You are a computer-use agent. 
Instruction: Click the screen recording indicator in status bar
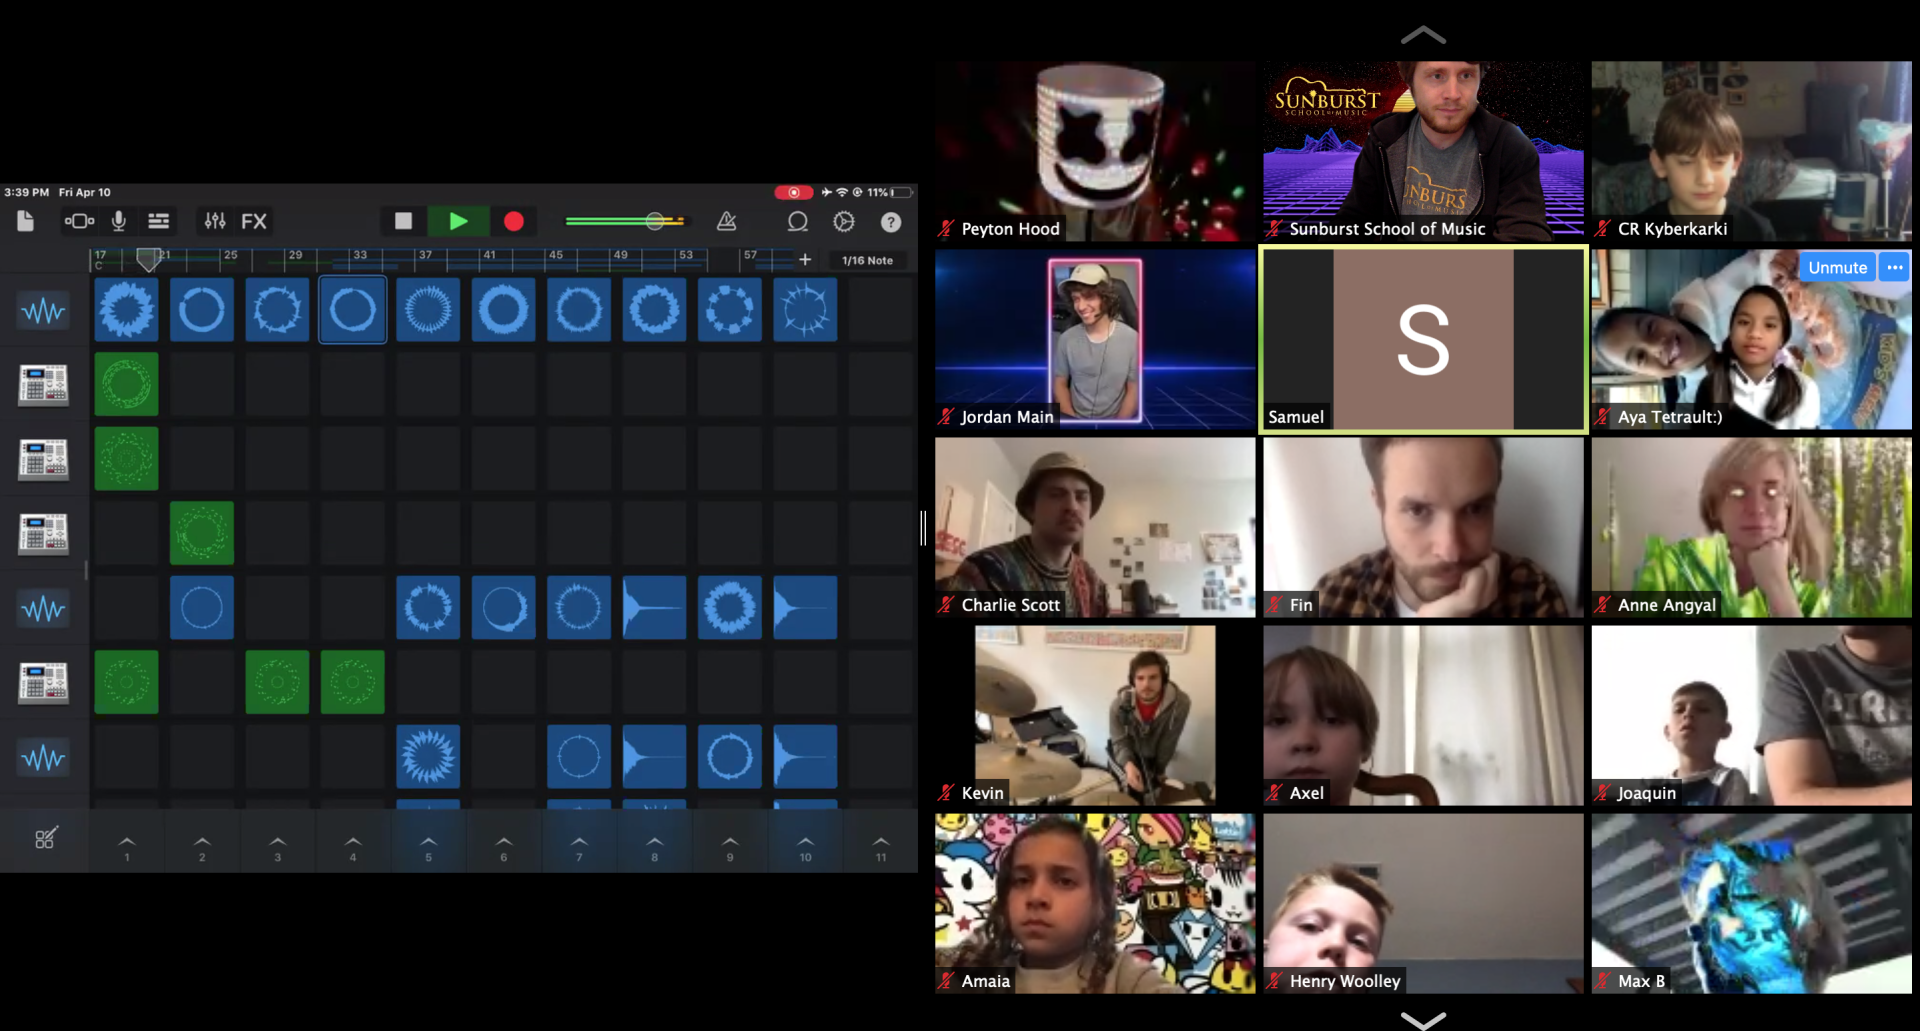[793, 192]
